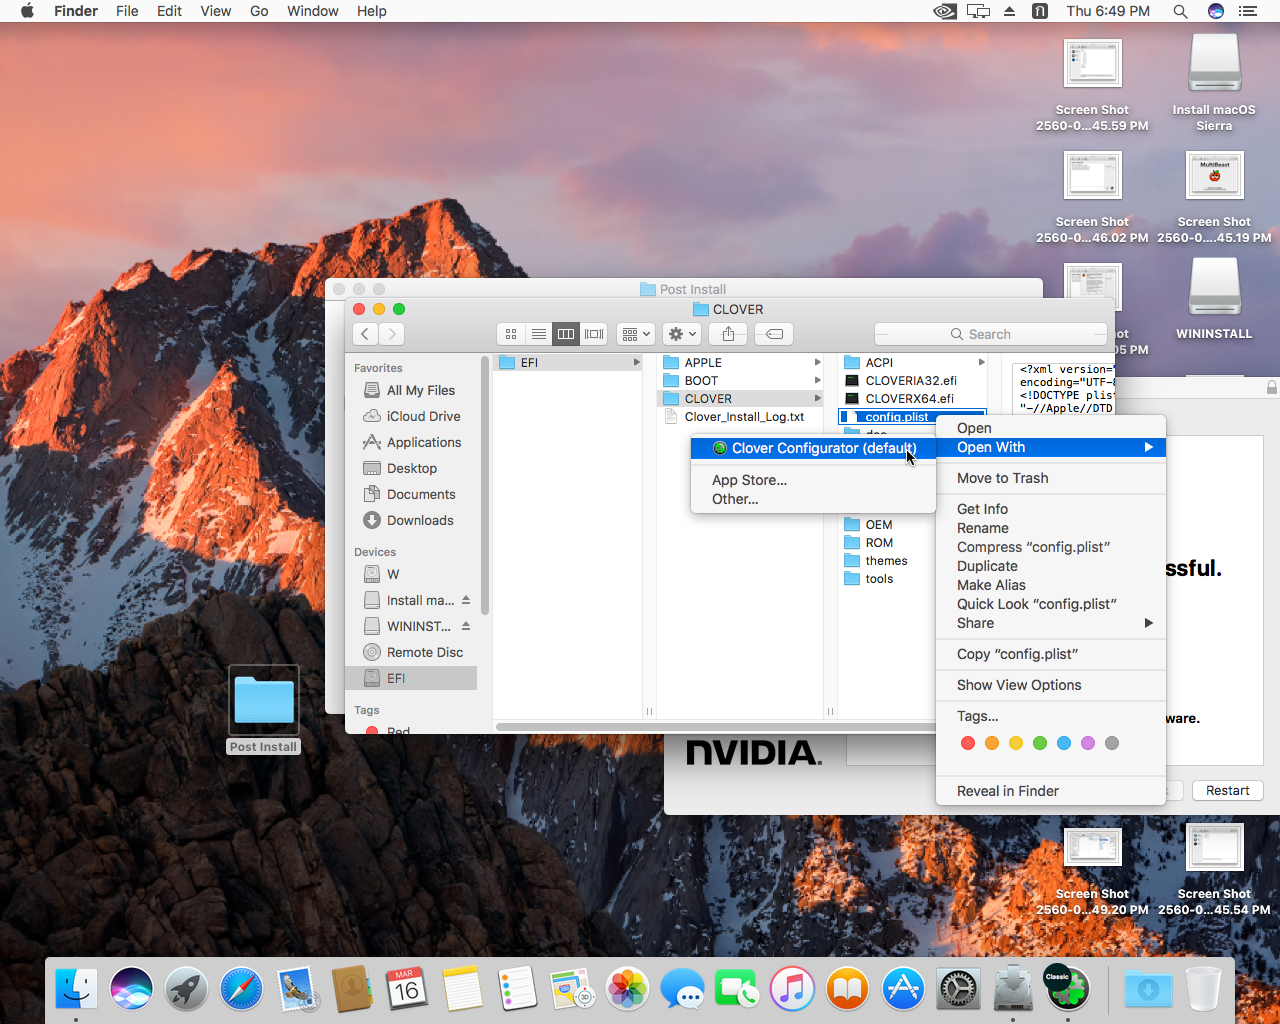Screen dimensions: 1280x1024
Task: Eject the WININSTALL device in sidebar
Action: (x=466, y=626)
